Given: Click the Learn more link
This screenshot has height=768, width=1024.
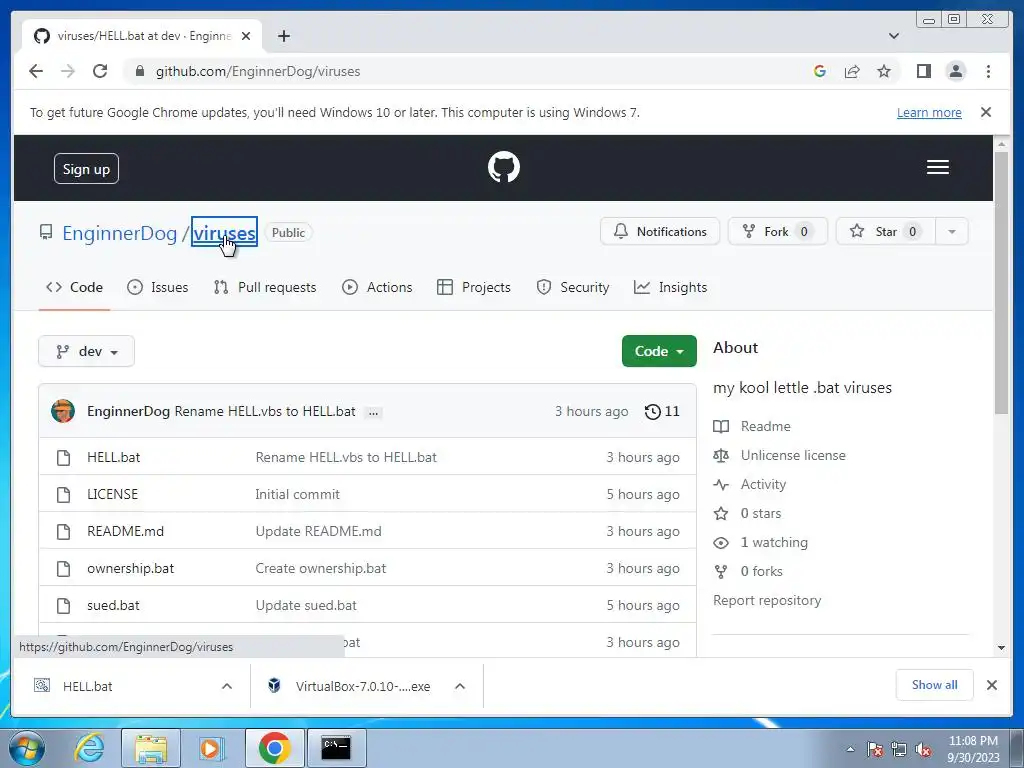Looking at the screenshot, I should (929, 112).
